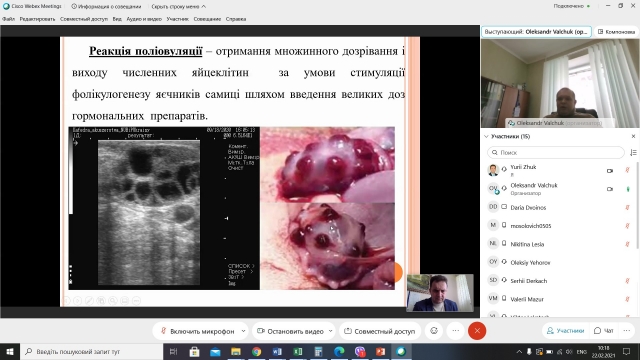
Task: Click Yurii Zhuk's avatar photo
Action: pyautogui.click(x=493, y=169)
